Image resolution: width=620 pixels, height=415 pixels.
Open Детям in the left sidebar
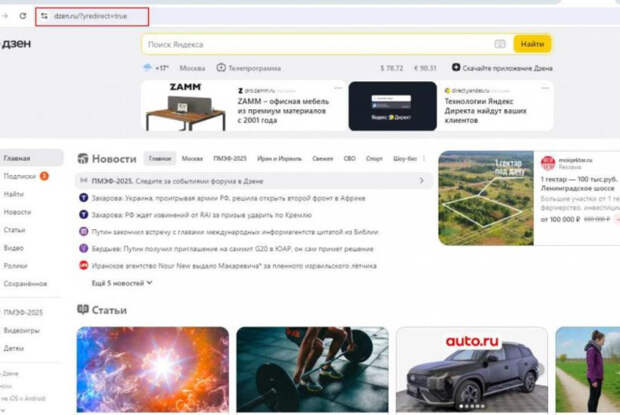tap(13, 348)
